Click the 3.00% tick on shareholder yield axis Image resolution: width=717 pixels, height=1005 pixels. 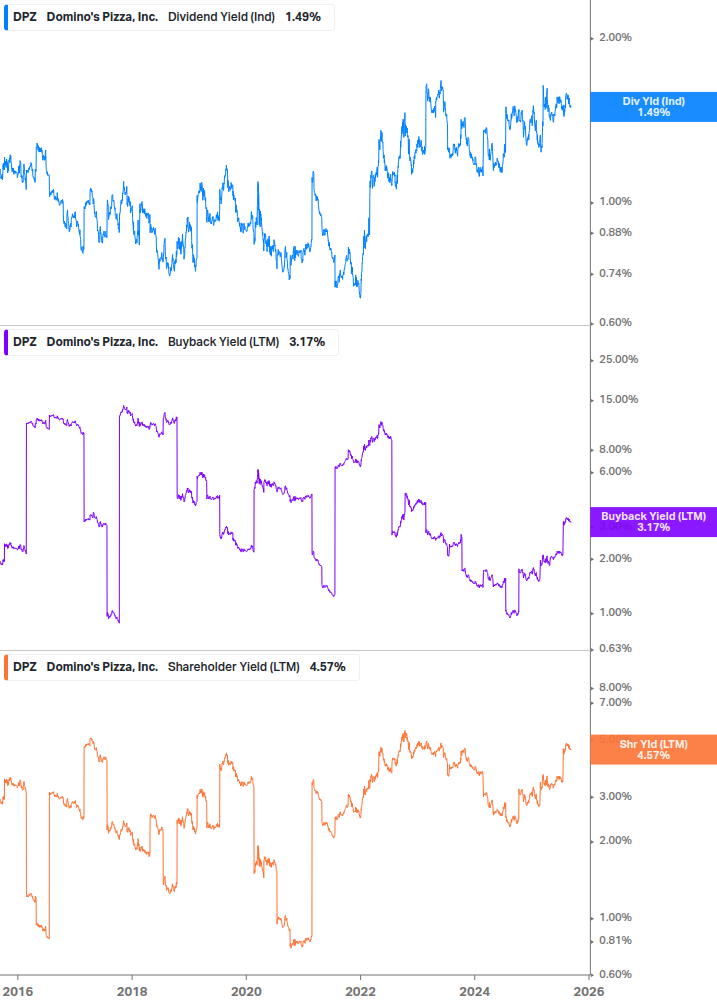(x=615, y=797)
